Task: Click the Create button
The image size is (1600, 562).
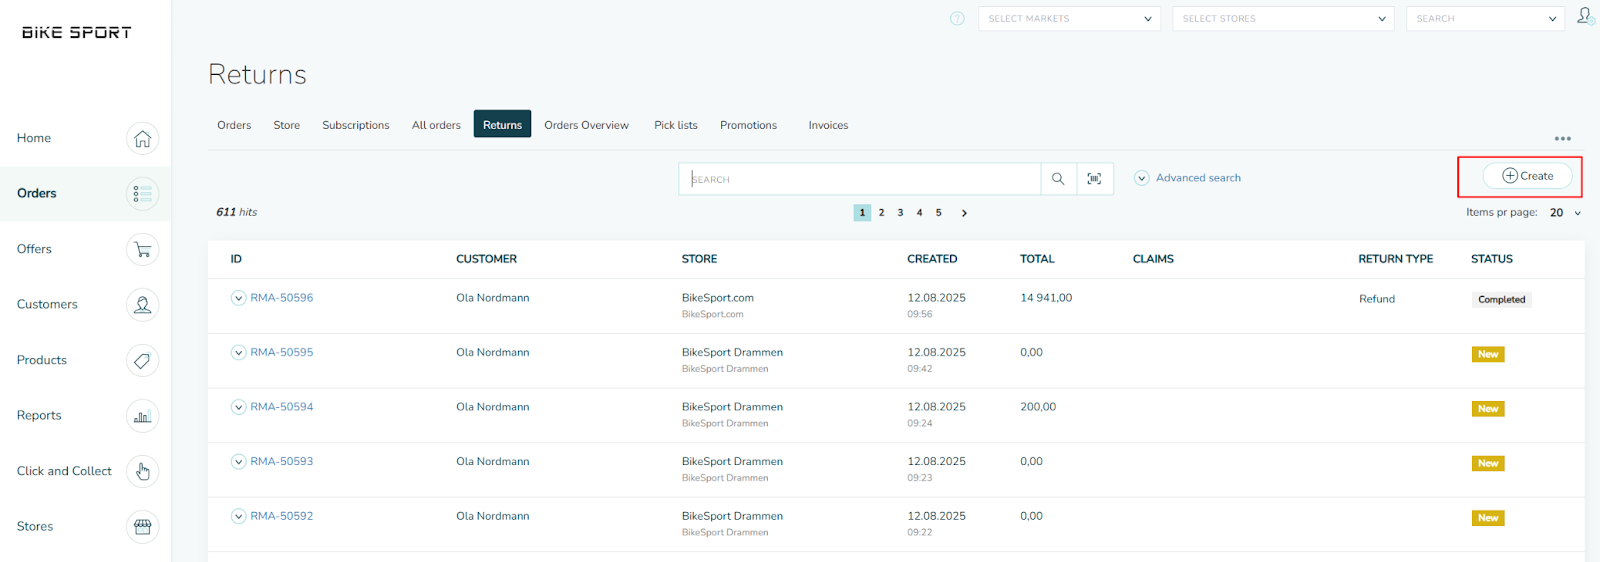Action: [x=1527, y=176]
